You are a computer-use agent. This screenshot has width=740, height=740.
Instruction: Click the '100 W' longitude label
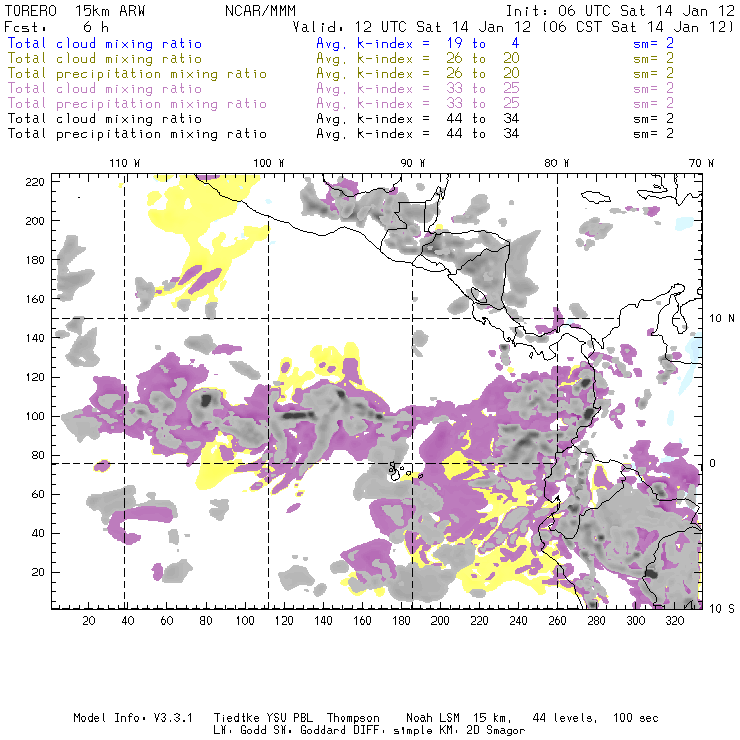click(269, 163)
